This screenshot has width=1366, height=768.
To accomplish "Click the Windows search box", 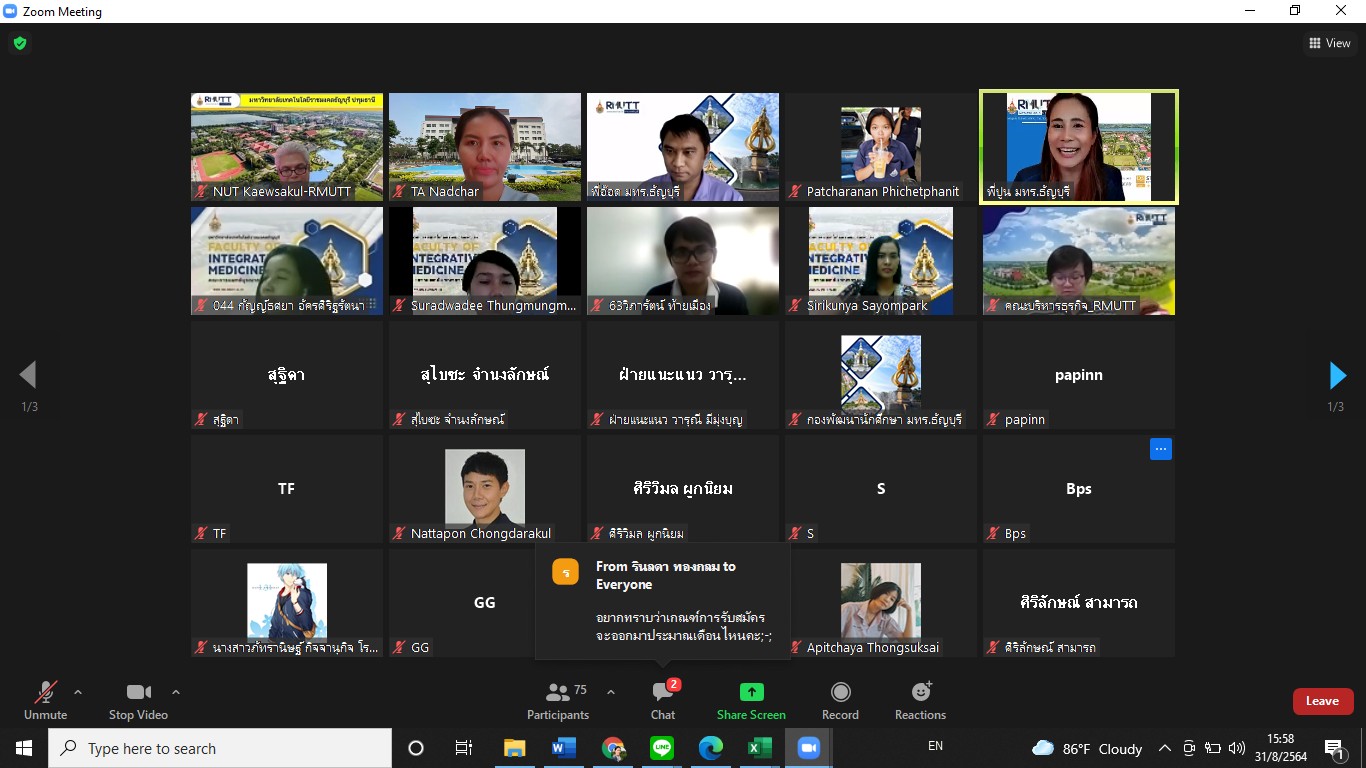I will [x=220, y=748].
